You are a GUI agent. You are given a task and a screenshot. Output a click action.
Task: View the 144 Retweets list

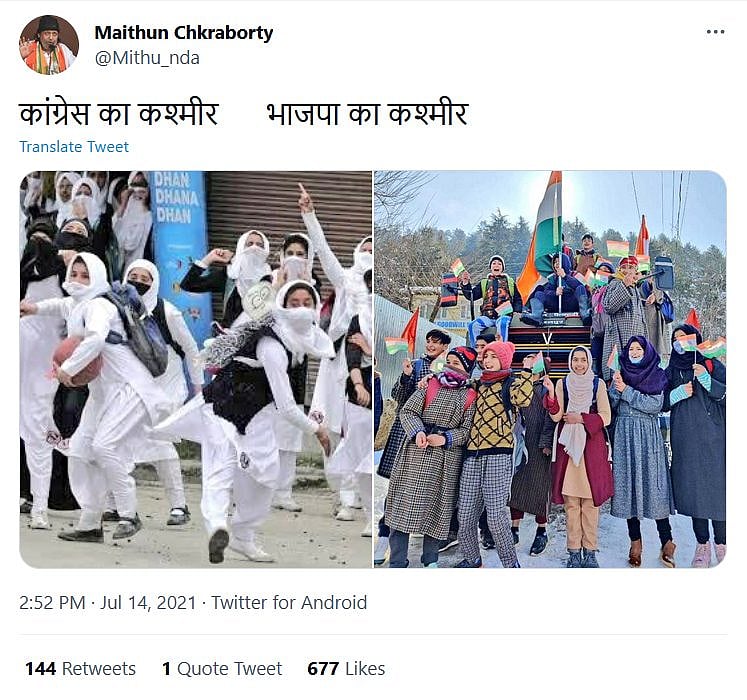[x=80, y=669]
